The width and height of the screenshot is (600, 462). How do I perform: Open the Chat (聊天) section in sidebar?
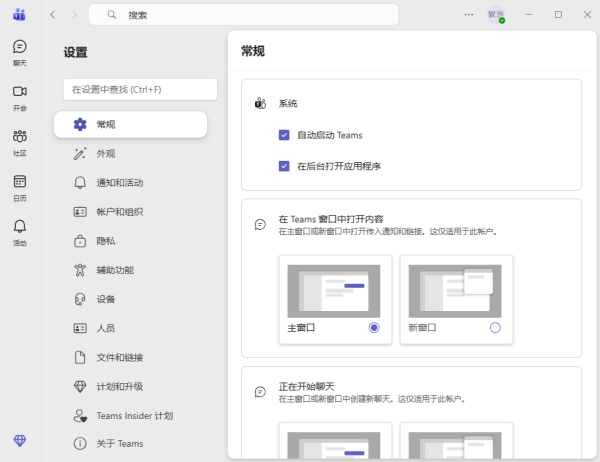20,53
